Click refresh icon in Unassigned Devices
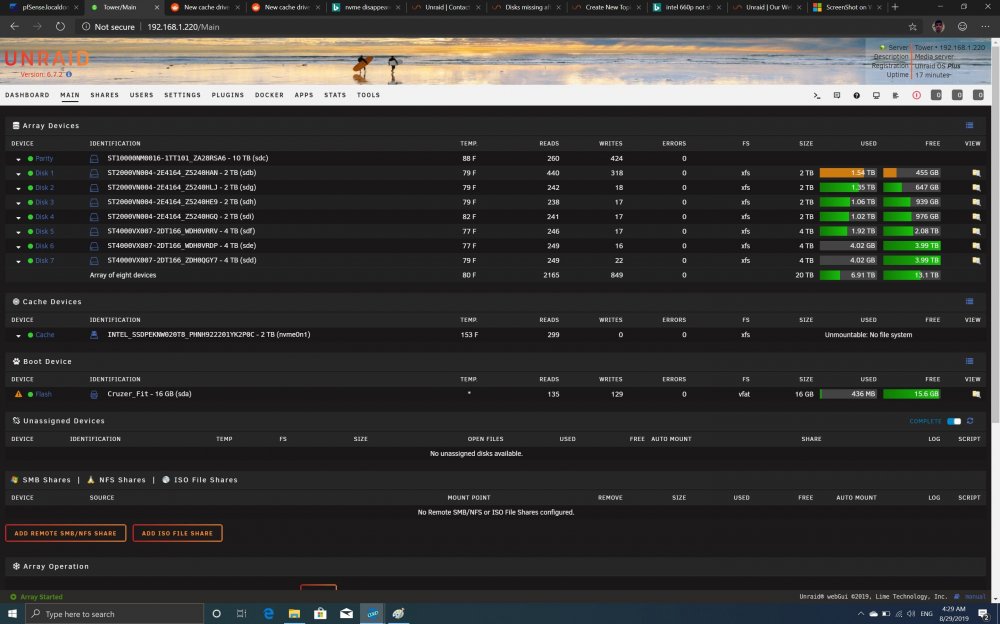1000x624 pixels. coord(970,421)
